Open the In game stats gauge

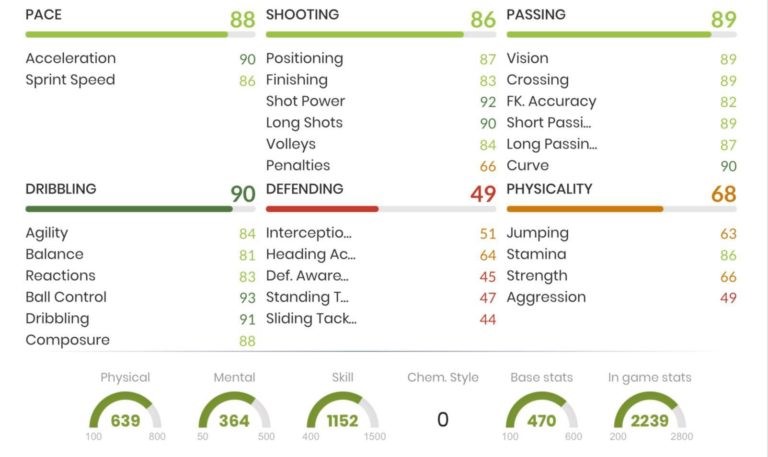click(x=649, y=415)
